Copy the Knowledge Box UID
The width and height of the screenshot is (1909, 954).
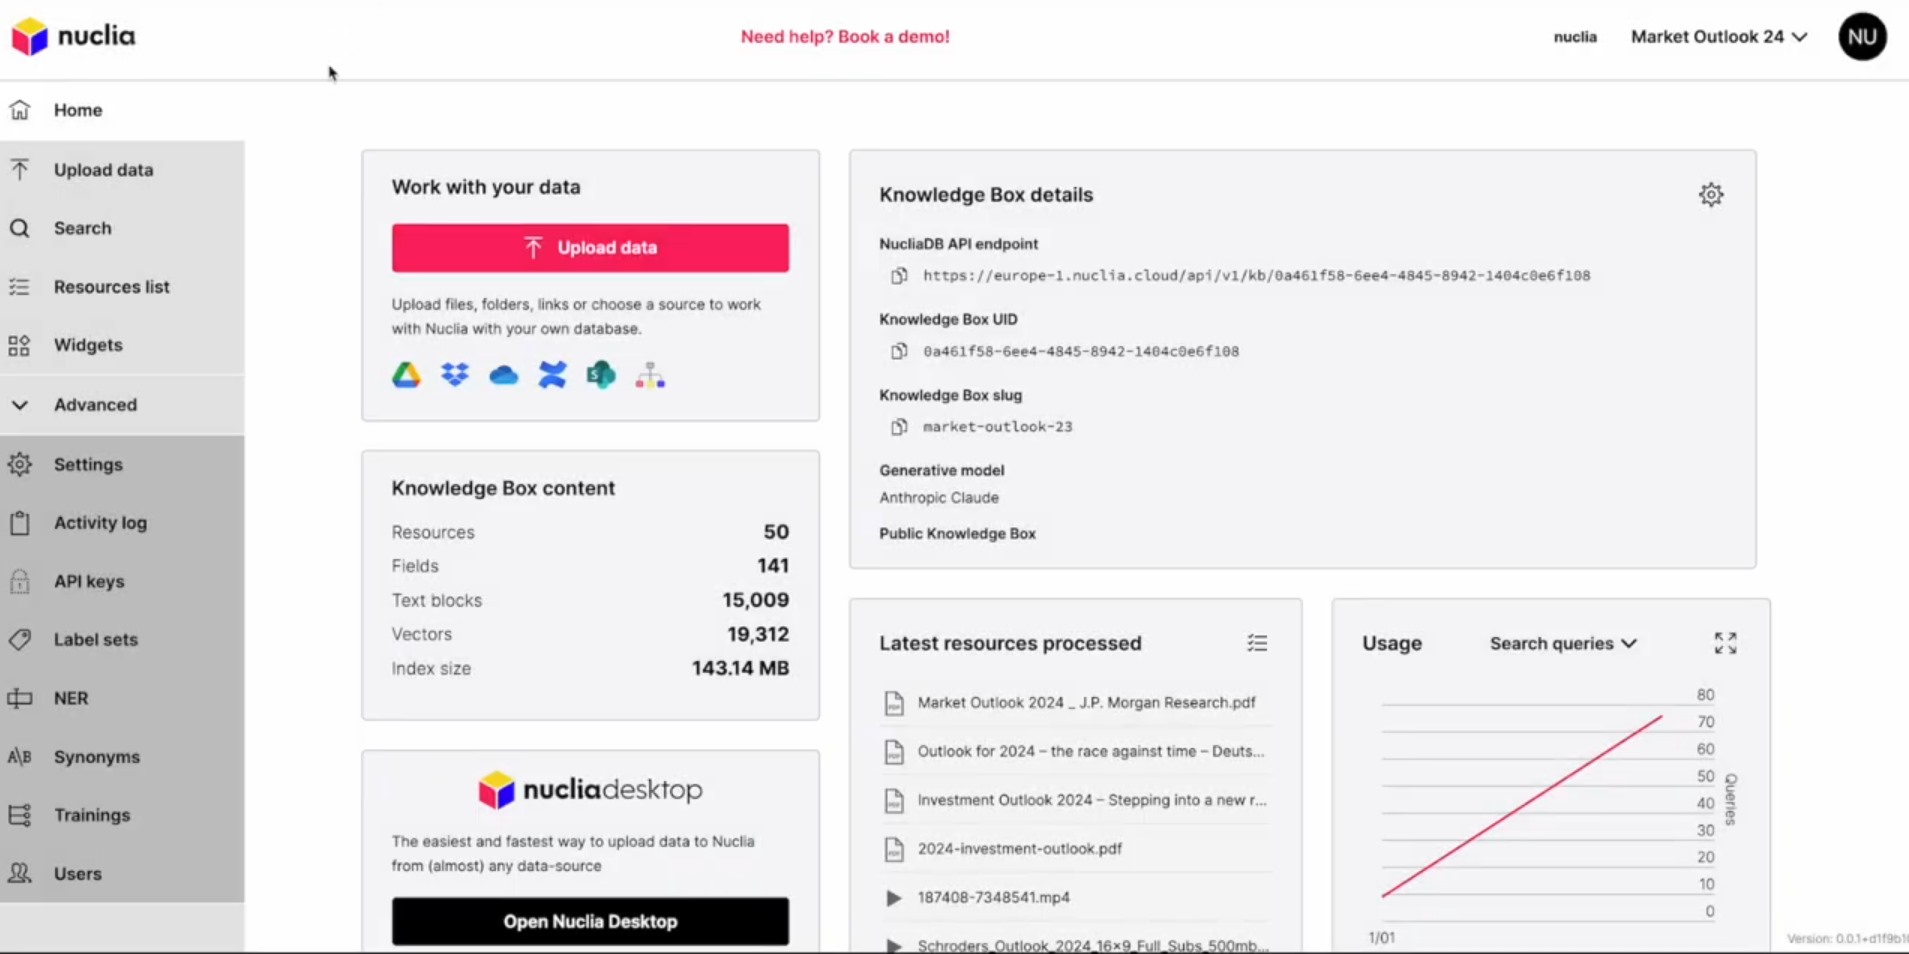899,351
